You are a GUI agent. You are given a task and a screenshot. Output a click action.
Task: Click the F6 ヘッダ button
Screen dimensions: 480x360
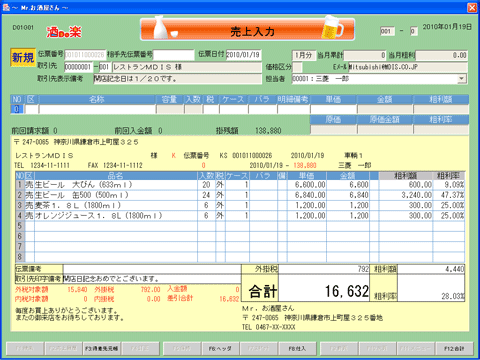220,349
